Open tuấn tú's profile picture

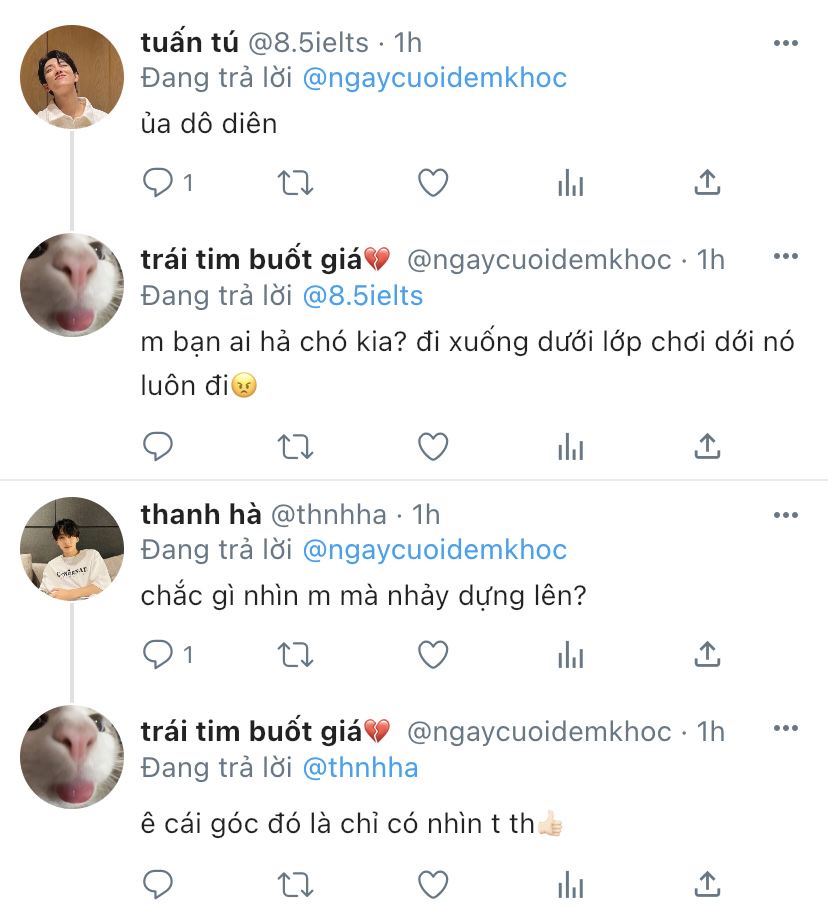(72, 77)
